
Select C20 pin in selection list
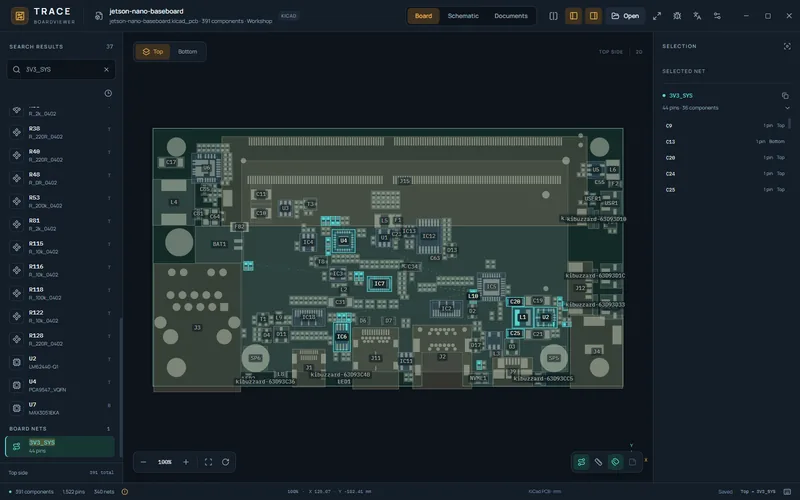[724, 158]
